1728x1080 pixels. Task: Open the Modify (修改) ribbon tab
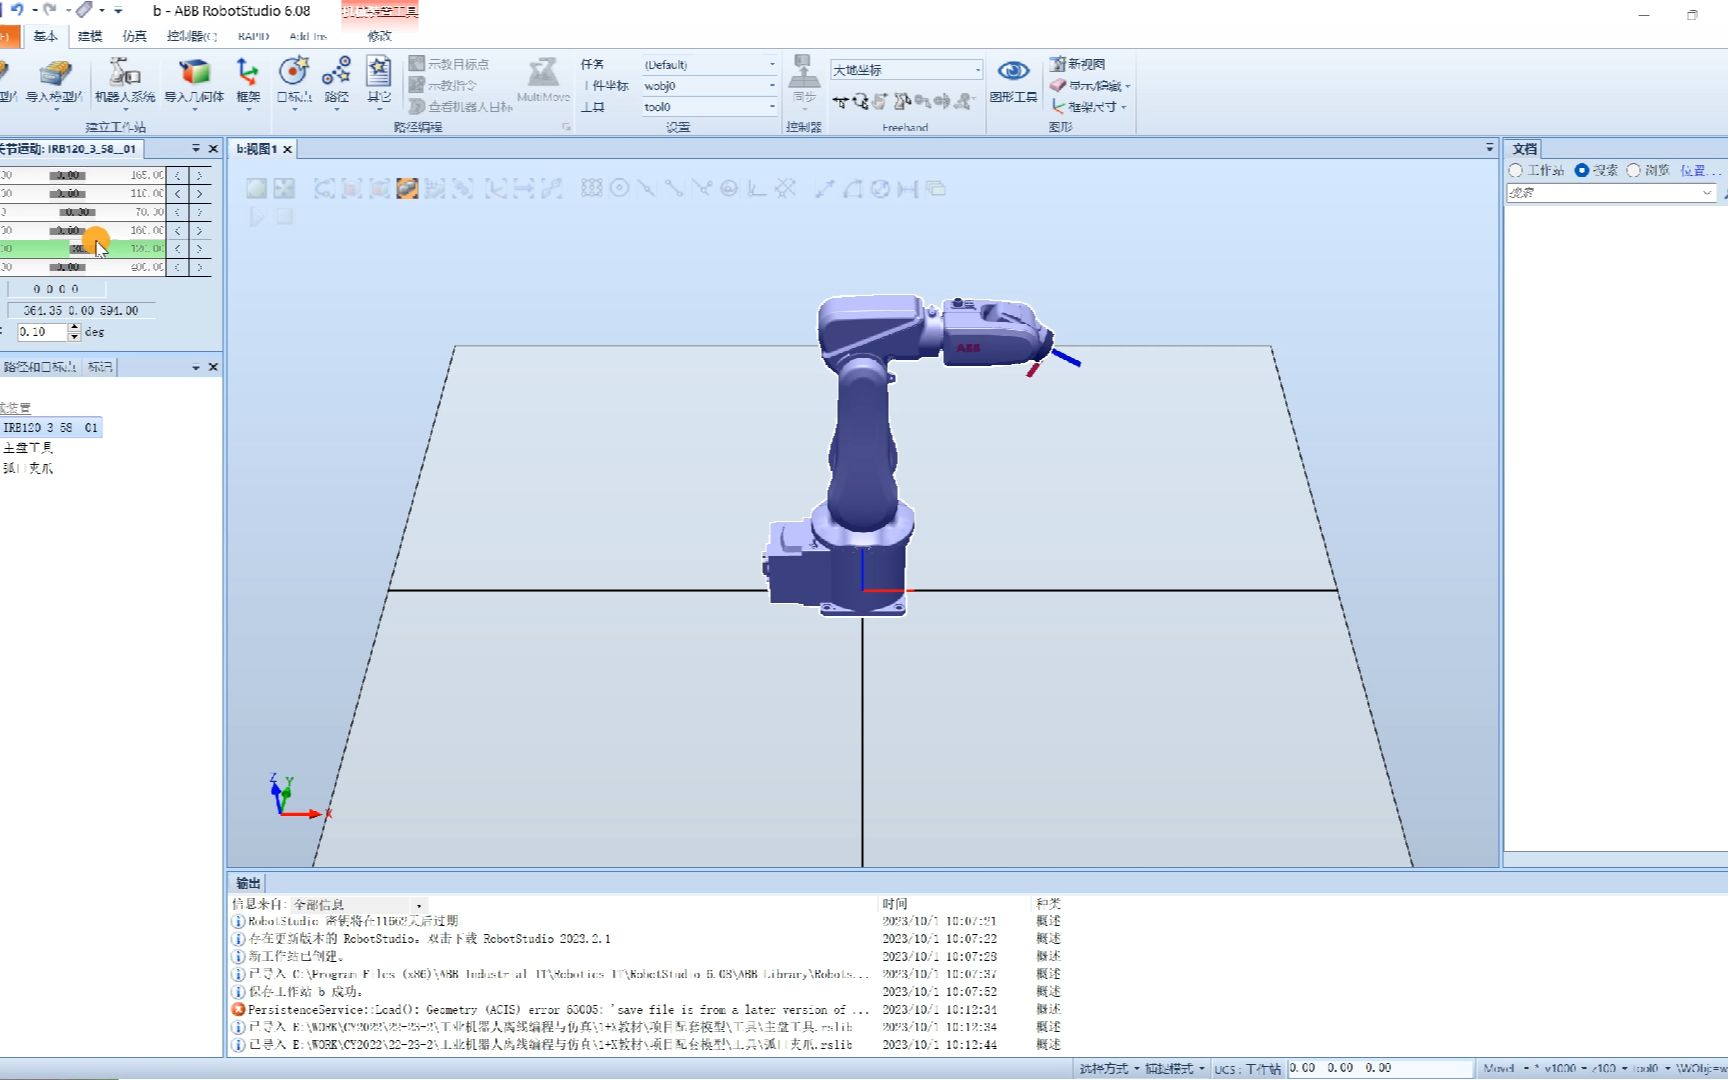point(379,36)
